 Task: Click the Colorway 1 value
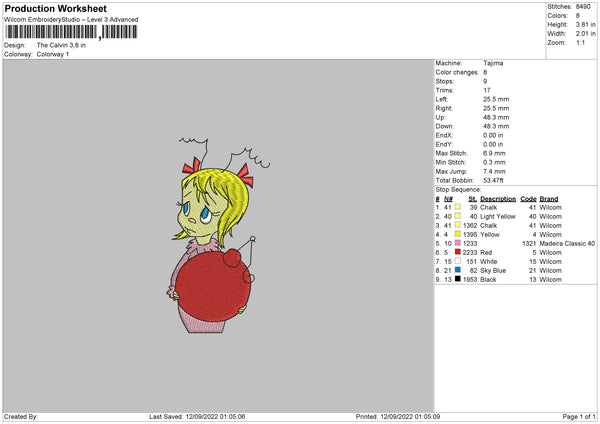tap(53, 54)
